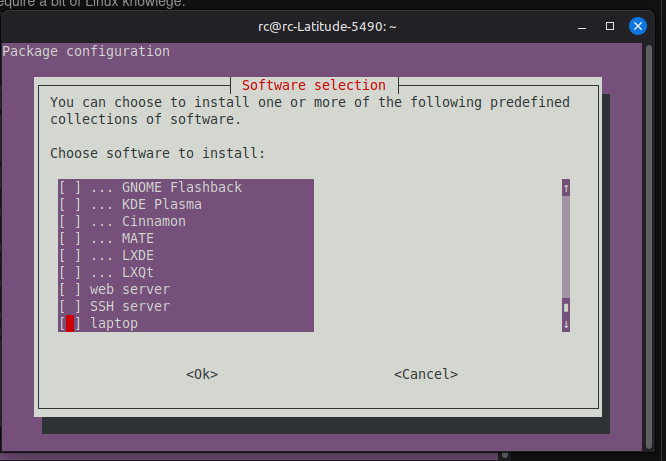
Task: Click the software list scrollbar thumb
Action: [566, 307]
